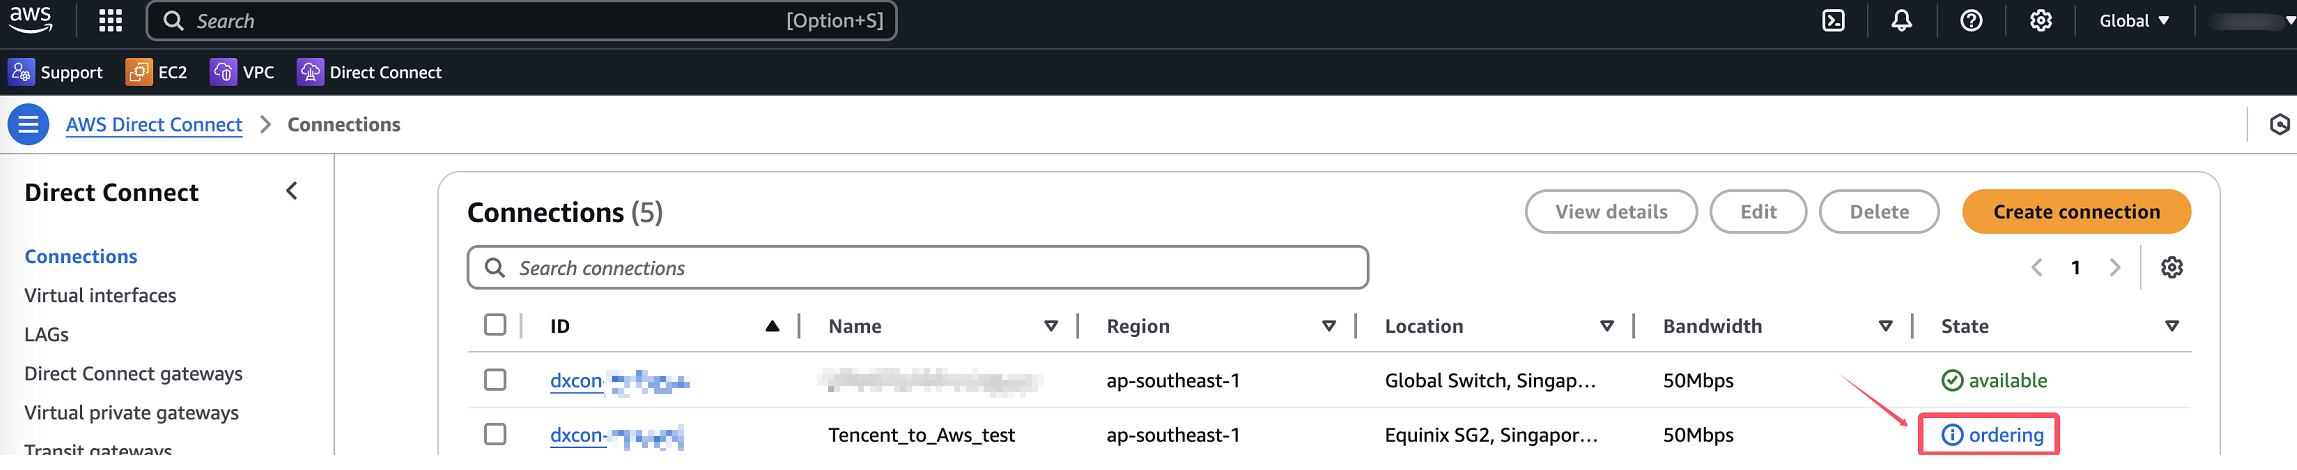Open the table preferences gear icon
This screenshot has width=2297, height=470.
click(2171, 267)
